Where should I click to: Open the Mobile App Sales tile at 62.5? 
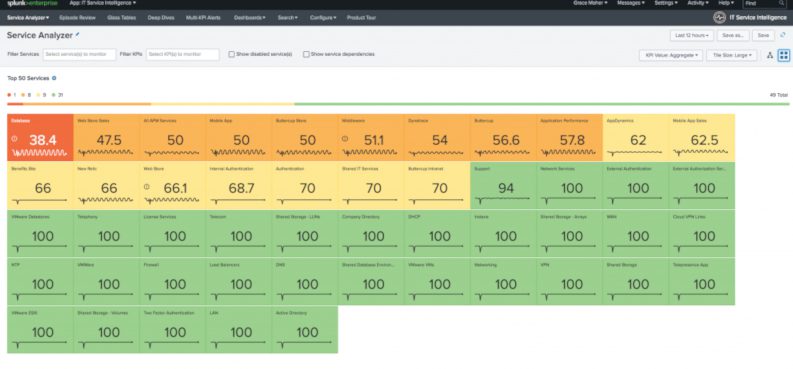coord(701,138)
